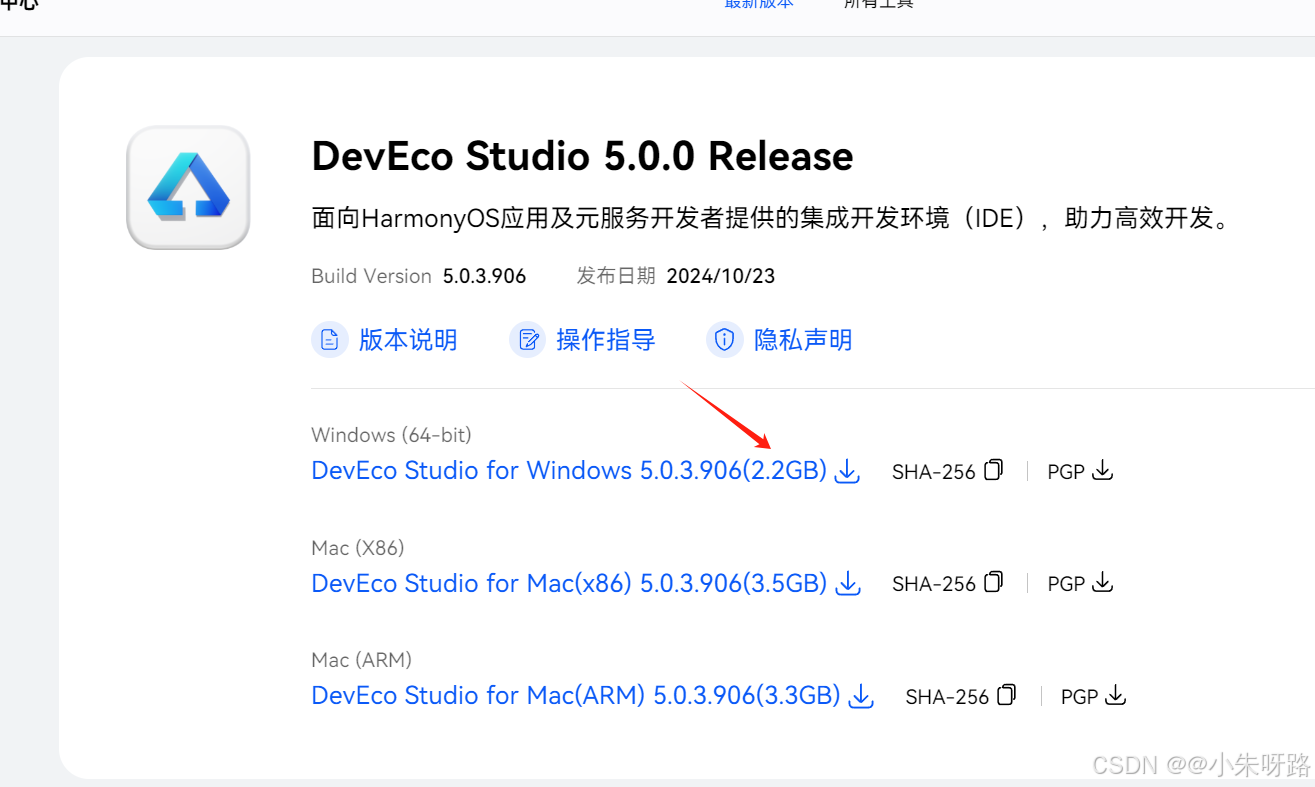Screen dimensions: 1315x787
Task: Click the 中心 menu label
Action: pos(16,4)
